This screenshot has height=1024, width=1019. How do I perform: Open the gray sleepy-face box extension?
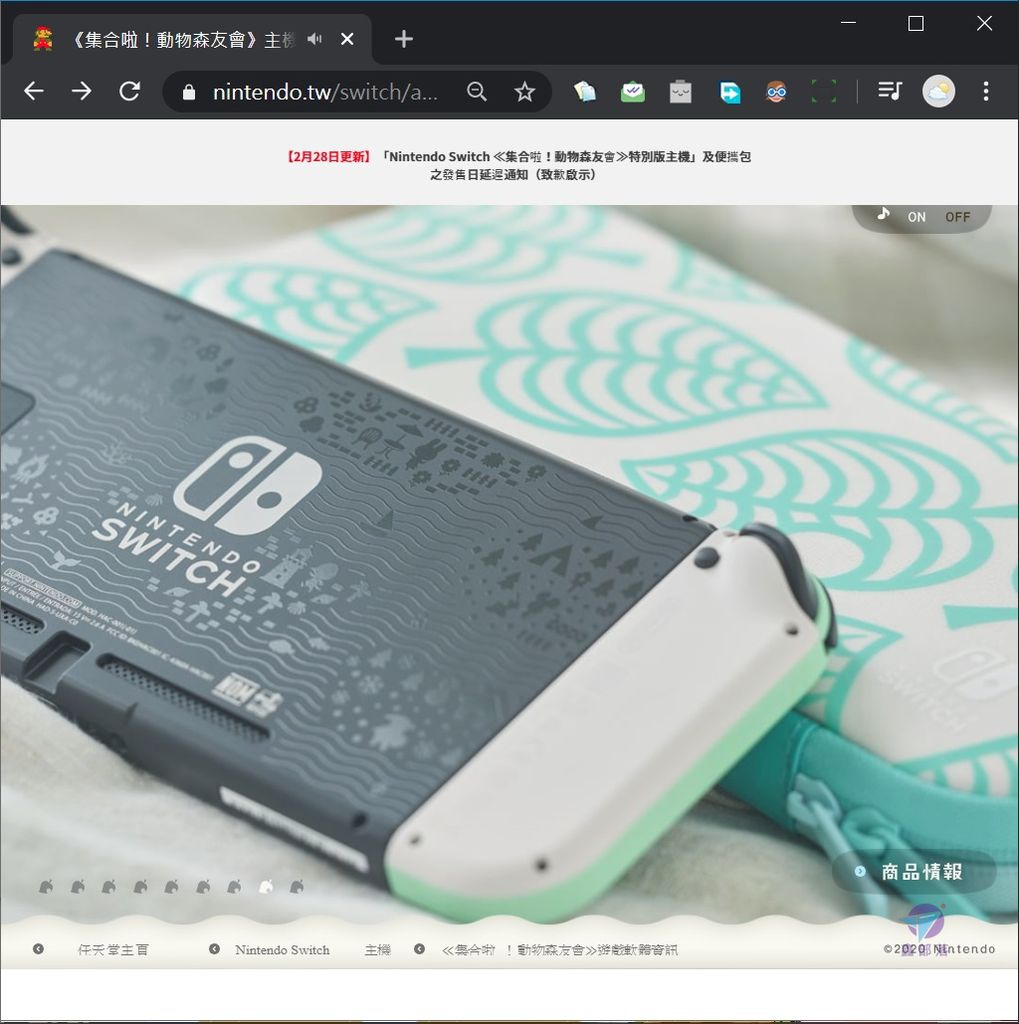coord(681,91)
